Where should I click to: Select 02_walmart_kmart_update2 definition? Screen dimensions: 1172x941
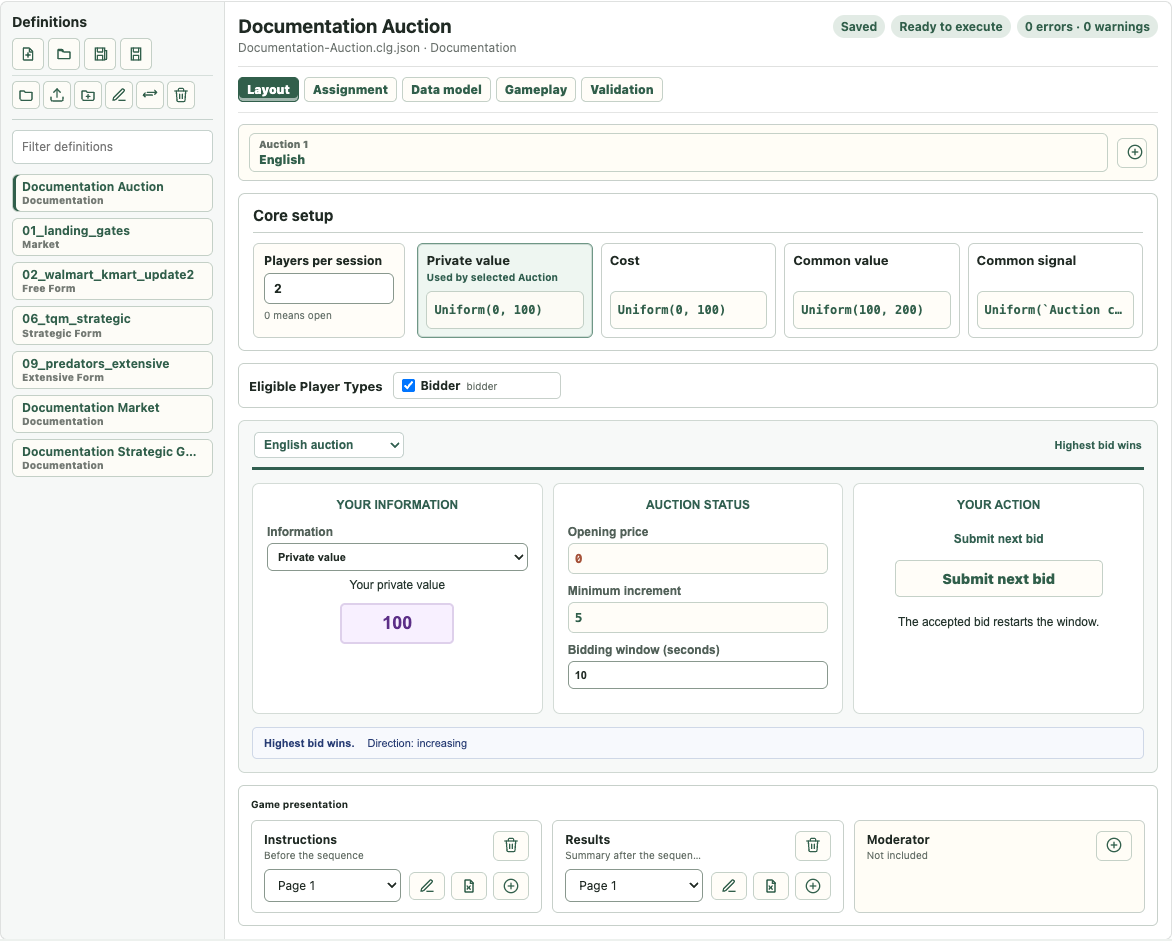pyautogui.click(x=113, y=281)
